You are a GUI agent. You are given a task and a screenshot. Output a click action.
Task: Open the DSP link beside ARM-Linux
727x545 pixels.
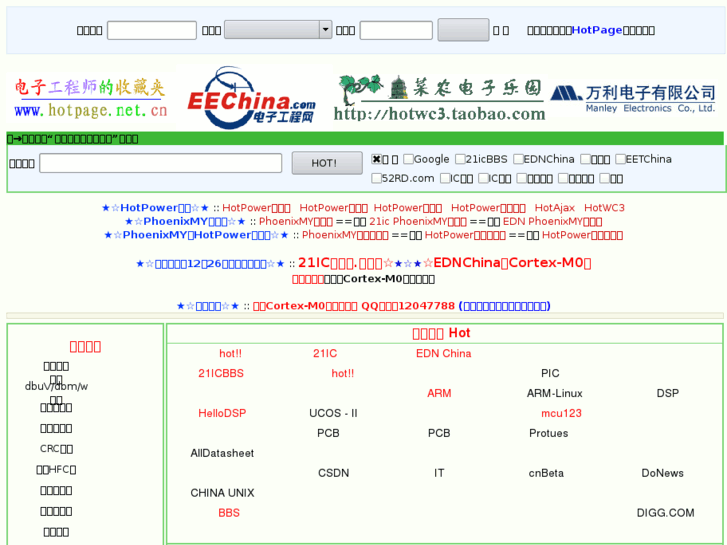click(x=668, y=393)
